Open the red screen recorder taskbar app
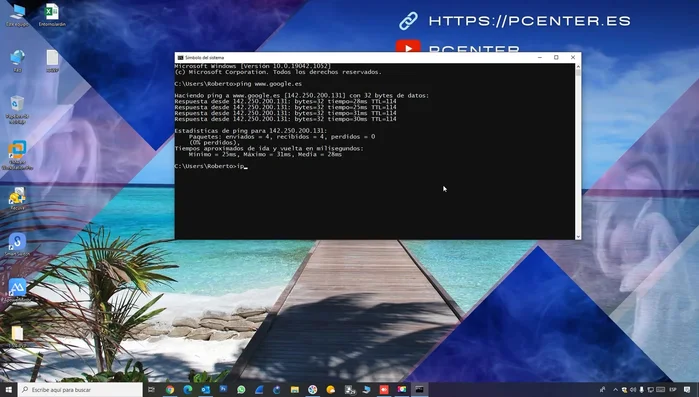 coord(384,389)
